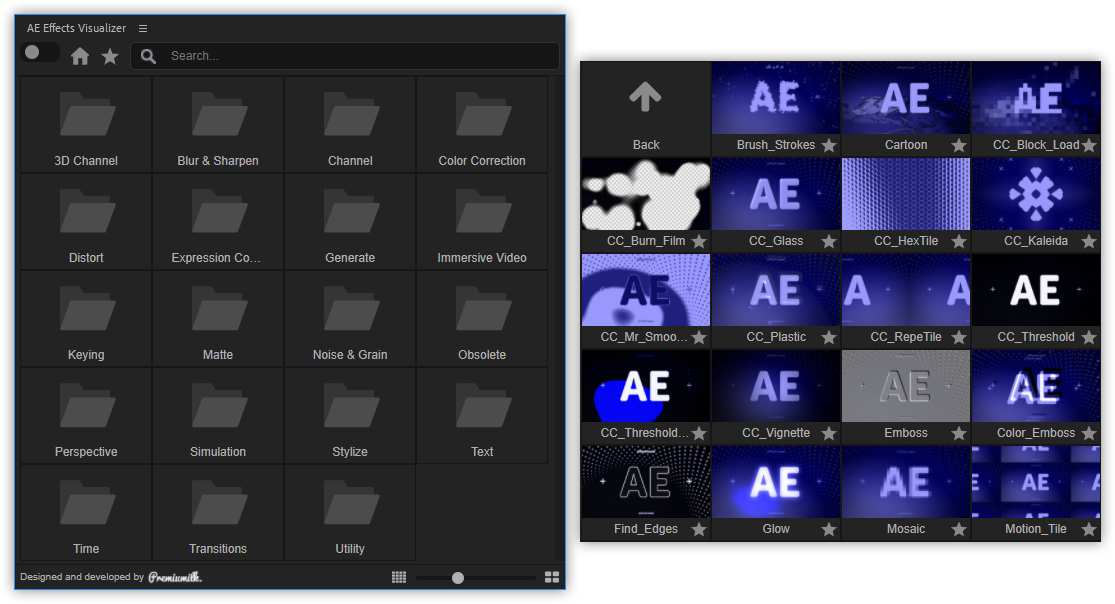The height and width of the screenshot is (604, 1115).
Task: Favorite the Brush_Strokes effect
Action: (829, 145)
